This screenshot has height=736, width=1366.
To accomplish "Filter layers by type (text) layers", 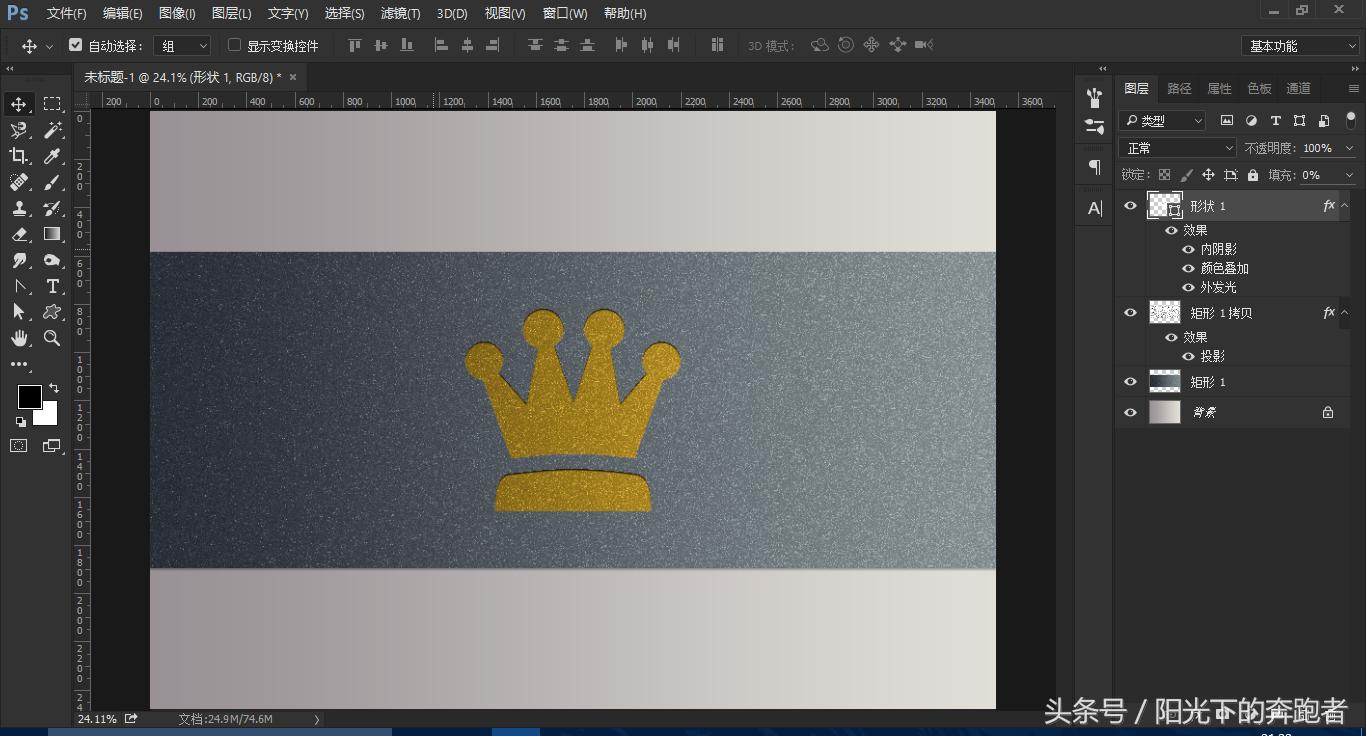I will pos(1275,121).
